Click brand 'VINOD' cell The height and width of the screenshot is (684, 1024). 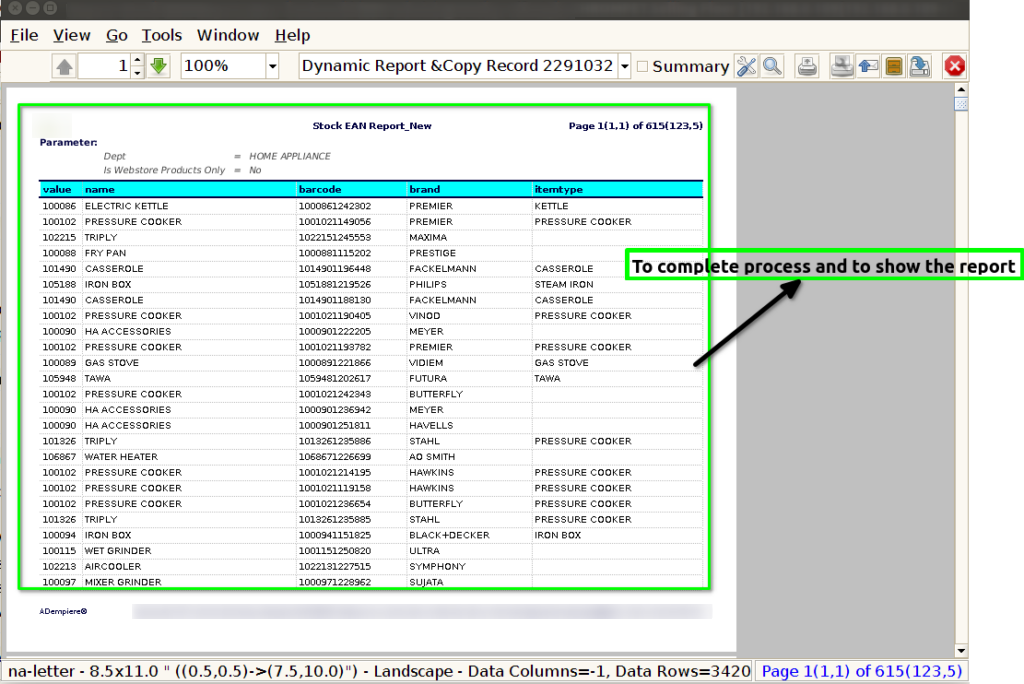click(424, 316)
